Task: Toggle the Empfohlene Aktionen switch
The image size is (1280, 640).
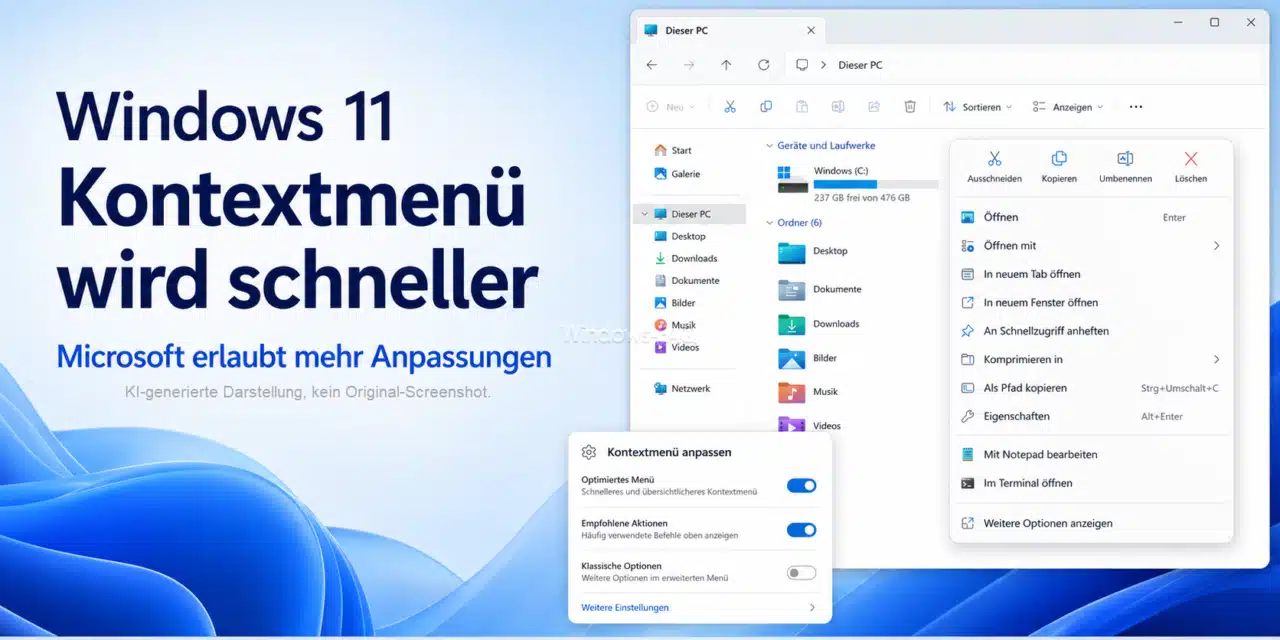Action: coord(802,529)
